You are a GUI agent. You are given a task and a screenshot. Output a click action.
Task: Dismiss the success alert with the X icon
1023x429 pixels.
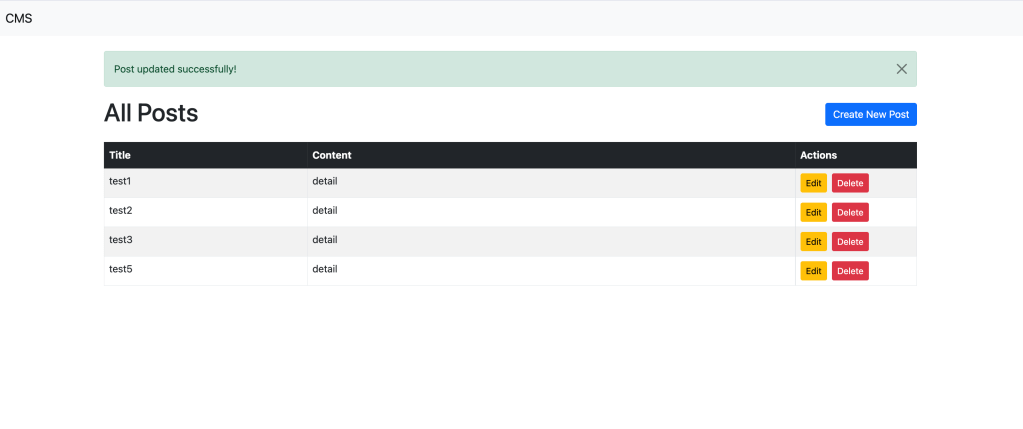(x=901, y=69)
